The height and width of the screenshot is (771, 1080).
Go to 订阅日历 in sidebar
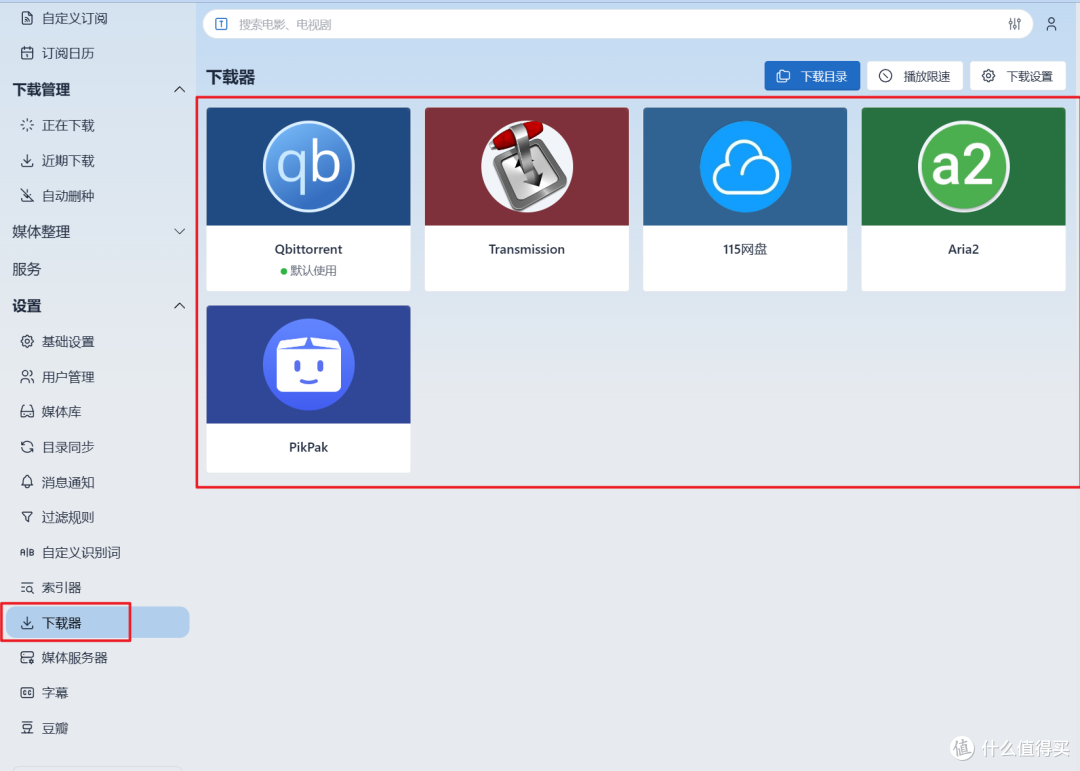click(68, 53)
